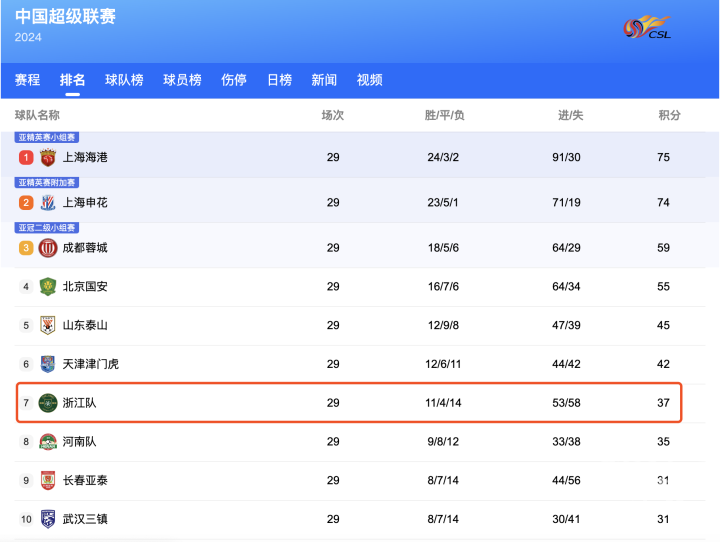The height and width of the screenshot is (542, 720).
Task: Click the 75 points value
Action: tap(663, 158)
